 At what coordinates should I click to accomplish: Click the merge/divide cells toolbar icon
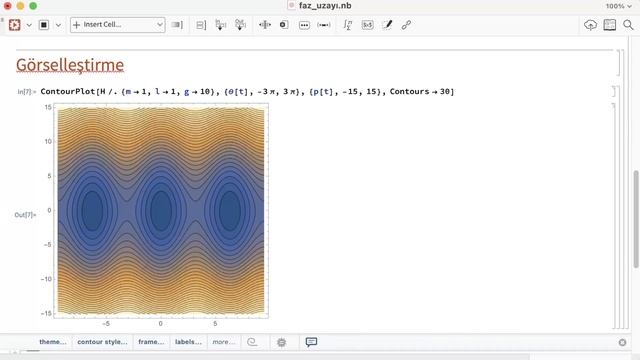(240, 25)
